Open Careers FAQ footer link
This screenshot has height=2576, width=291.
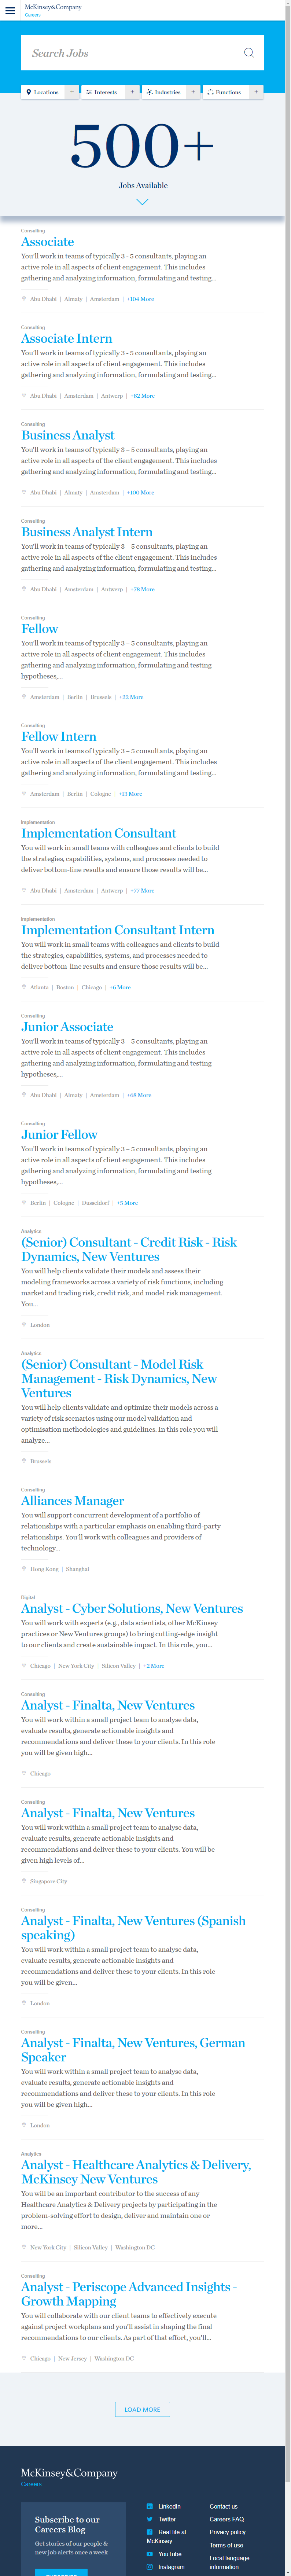tap(227, 2519)
